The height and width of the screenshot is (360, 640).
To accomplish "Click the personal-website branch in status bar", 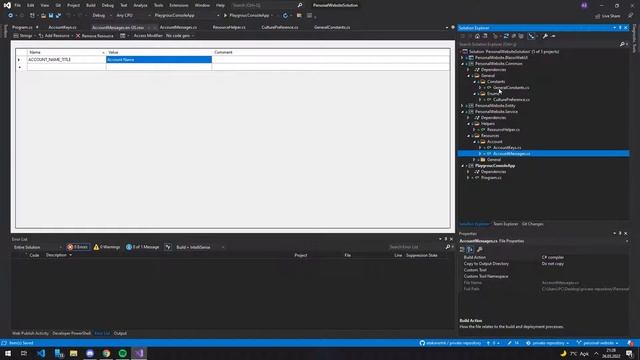I will (598, 343).
